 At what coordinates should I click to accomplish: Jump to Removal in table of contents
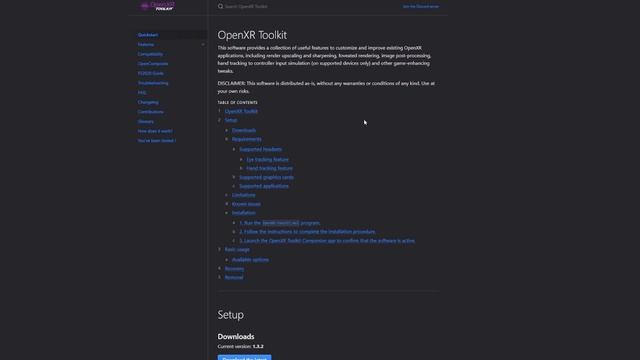(234, 278)
